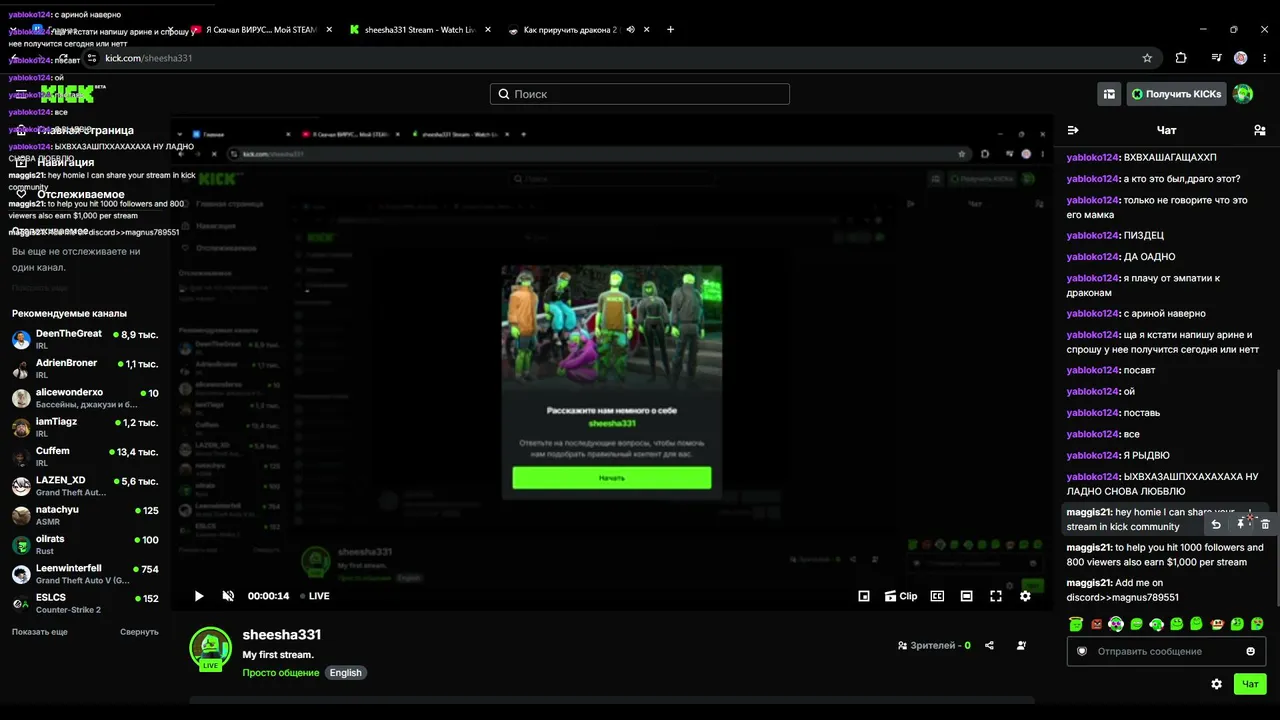The image size is (1280, 720).
Task: Open AdrienBroner recommended channel
Action: tap(85, 368)
